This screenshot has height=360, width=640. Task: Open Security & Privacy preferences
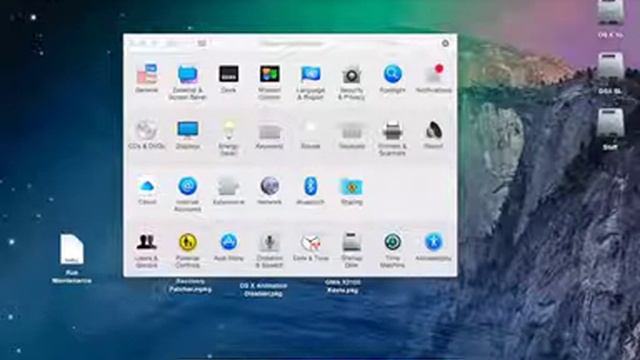coord(351,82)
